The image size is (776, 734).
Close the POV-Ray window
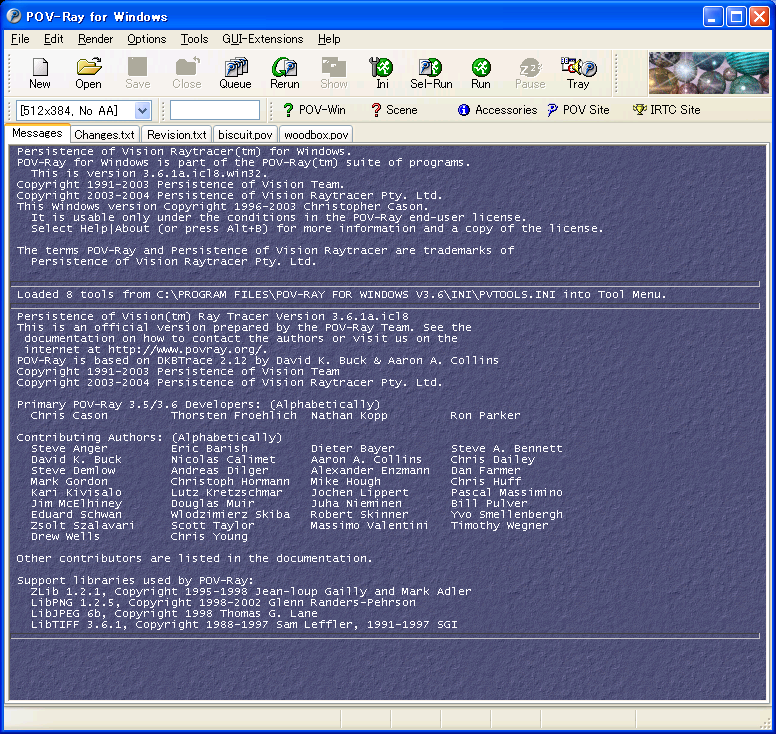759,17
